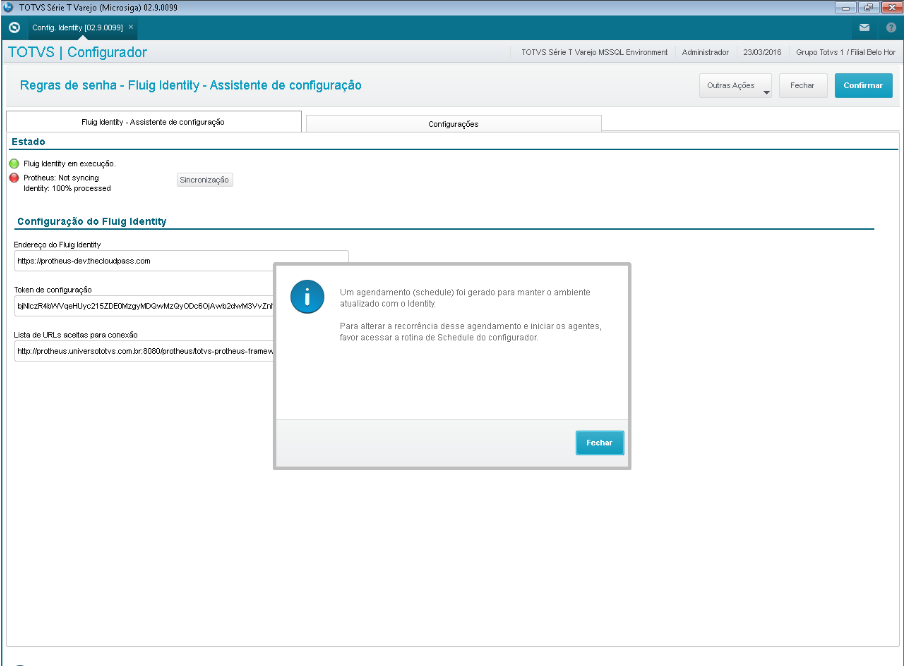Click the Estado section heading
The image size is (911, 670).
[28, 142]
